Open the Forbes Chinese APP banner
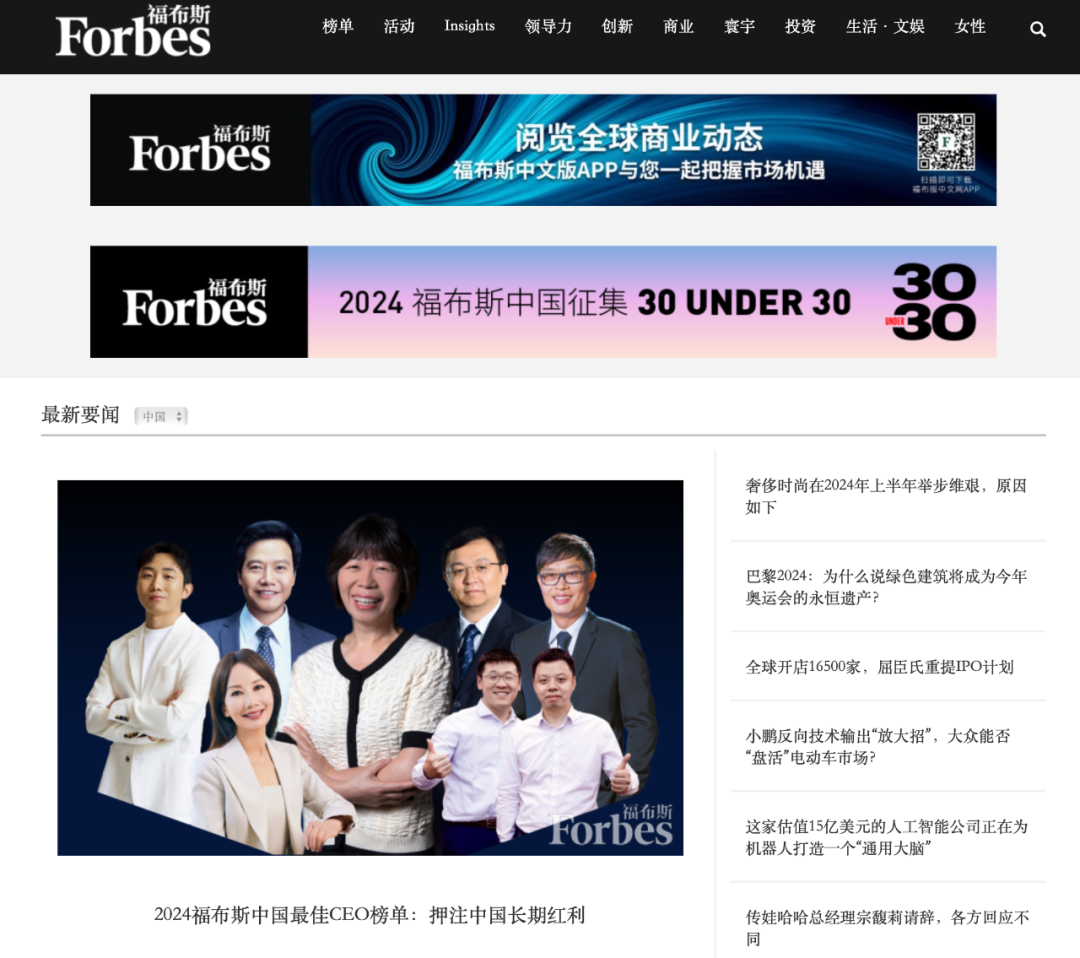 click(x=543, y=150)
